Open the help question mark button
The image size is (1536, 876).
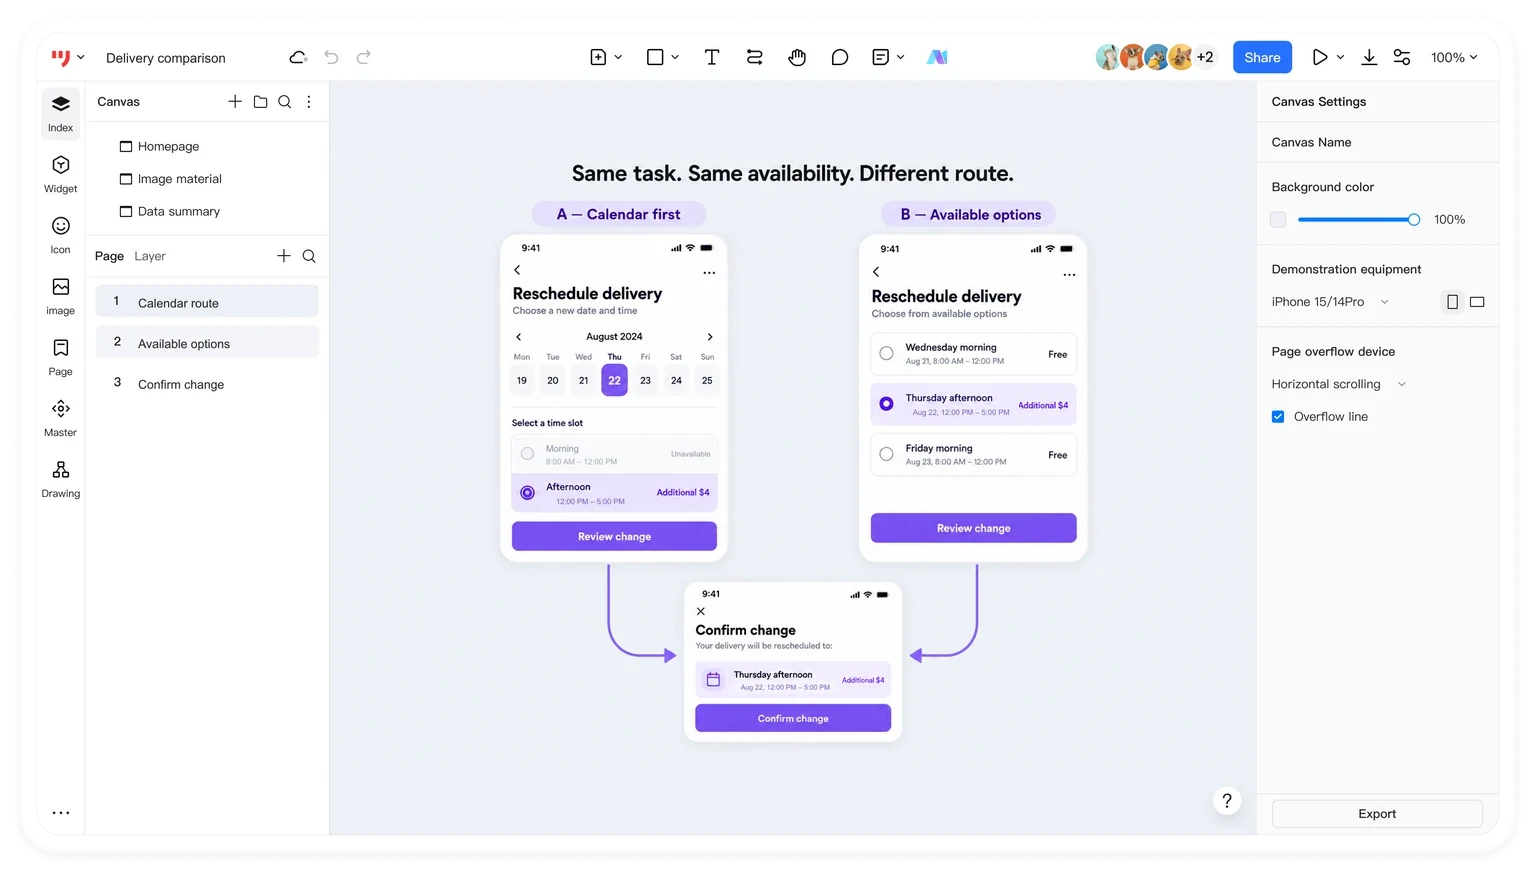1227,801
